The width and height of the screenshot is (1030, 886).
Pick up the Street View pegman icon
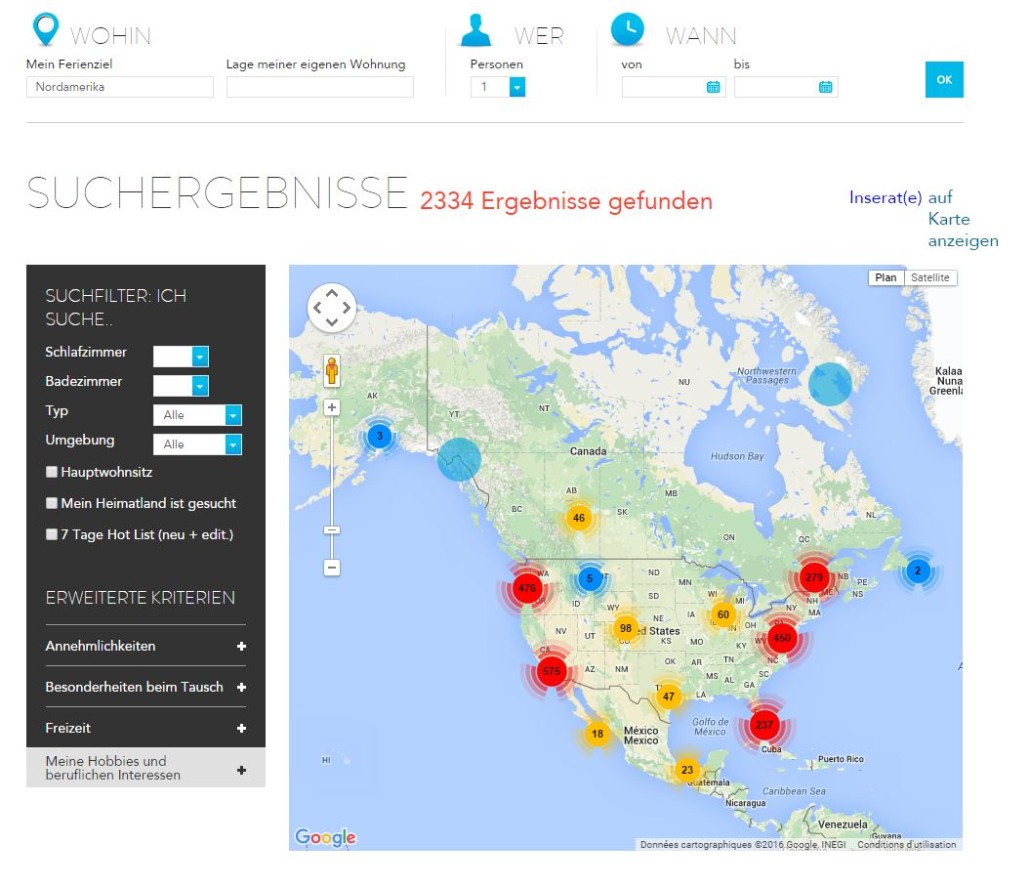[332, 371]
